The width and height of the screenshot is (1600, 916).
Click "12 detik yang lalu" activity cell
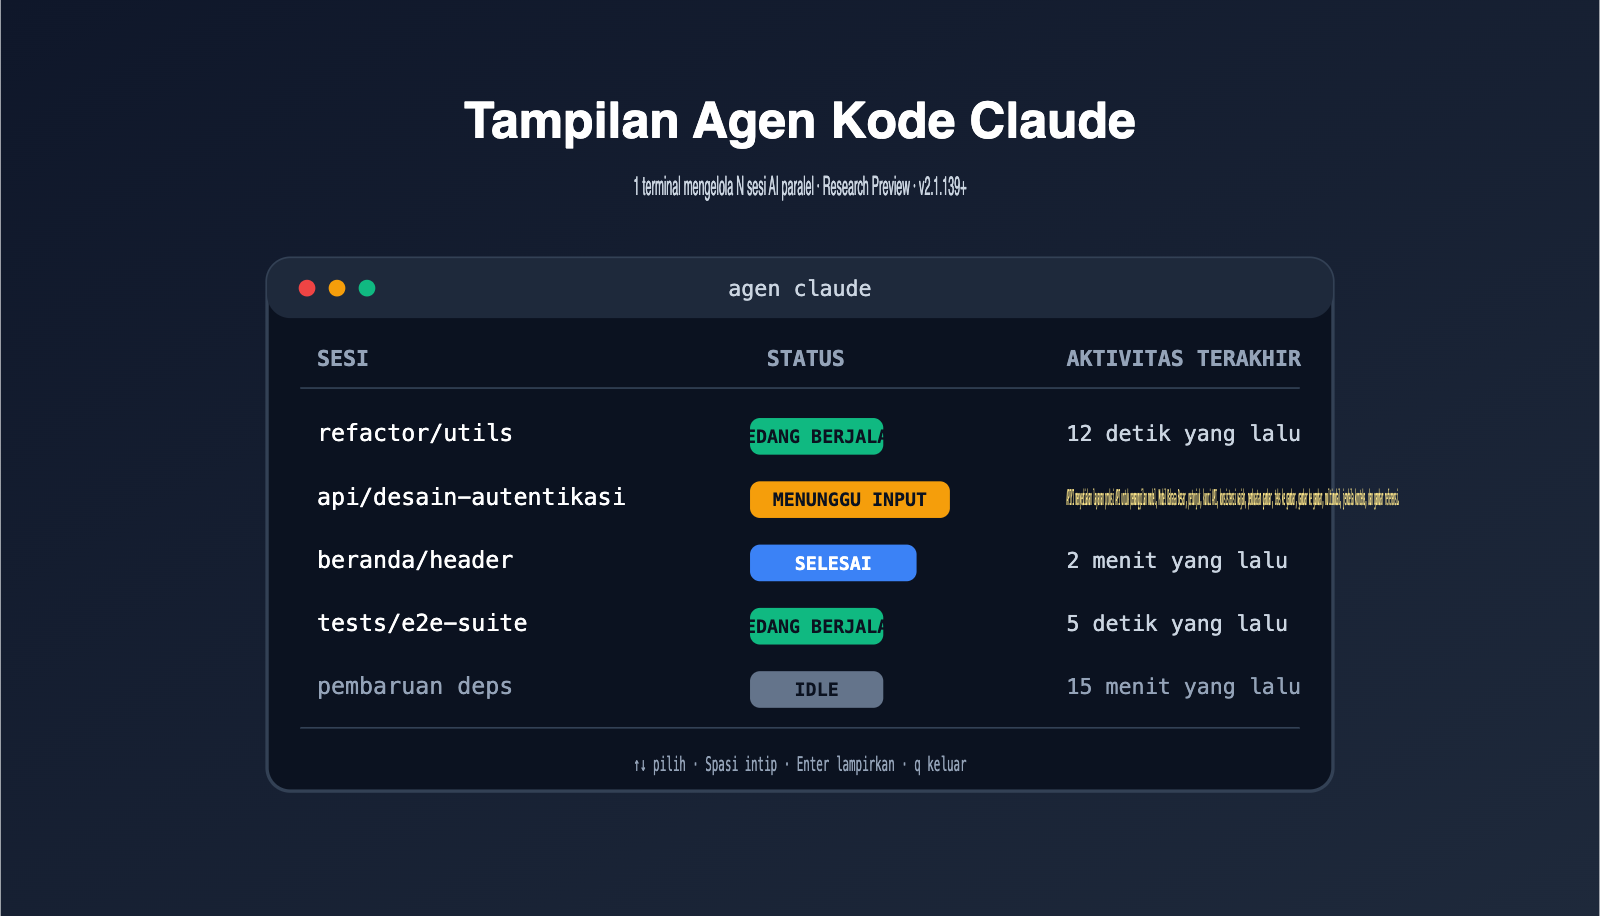(x=1183, y=434)
